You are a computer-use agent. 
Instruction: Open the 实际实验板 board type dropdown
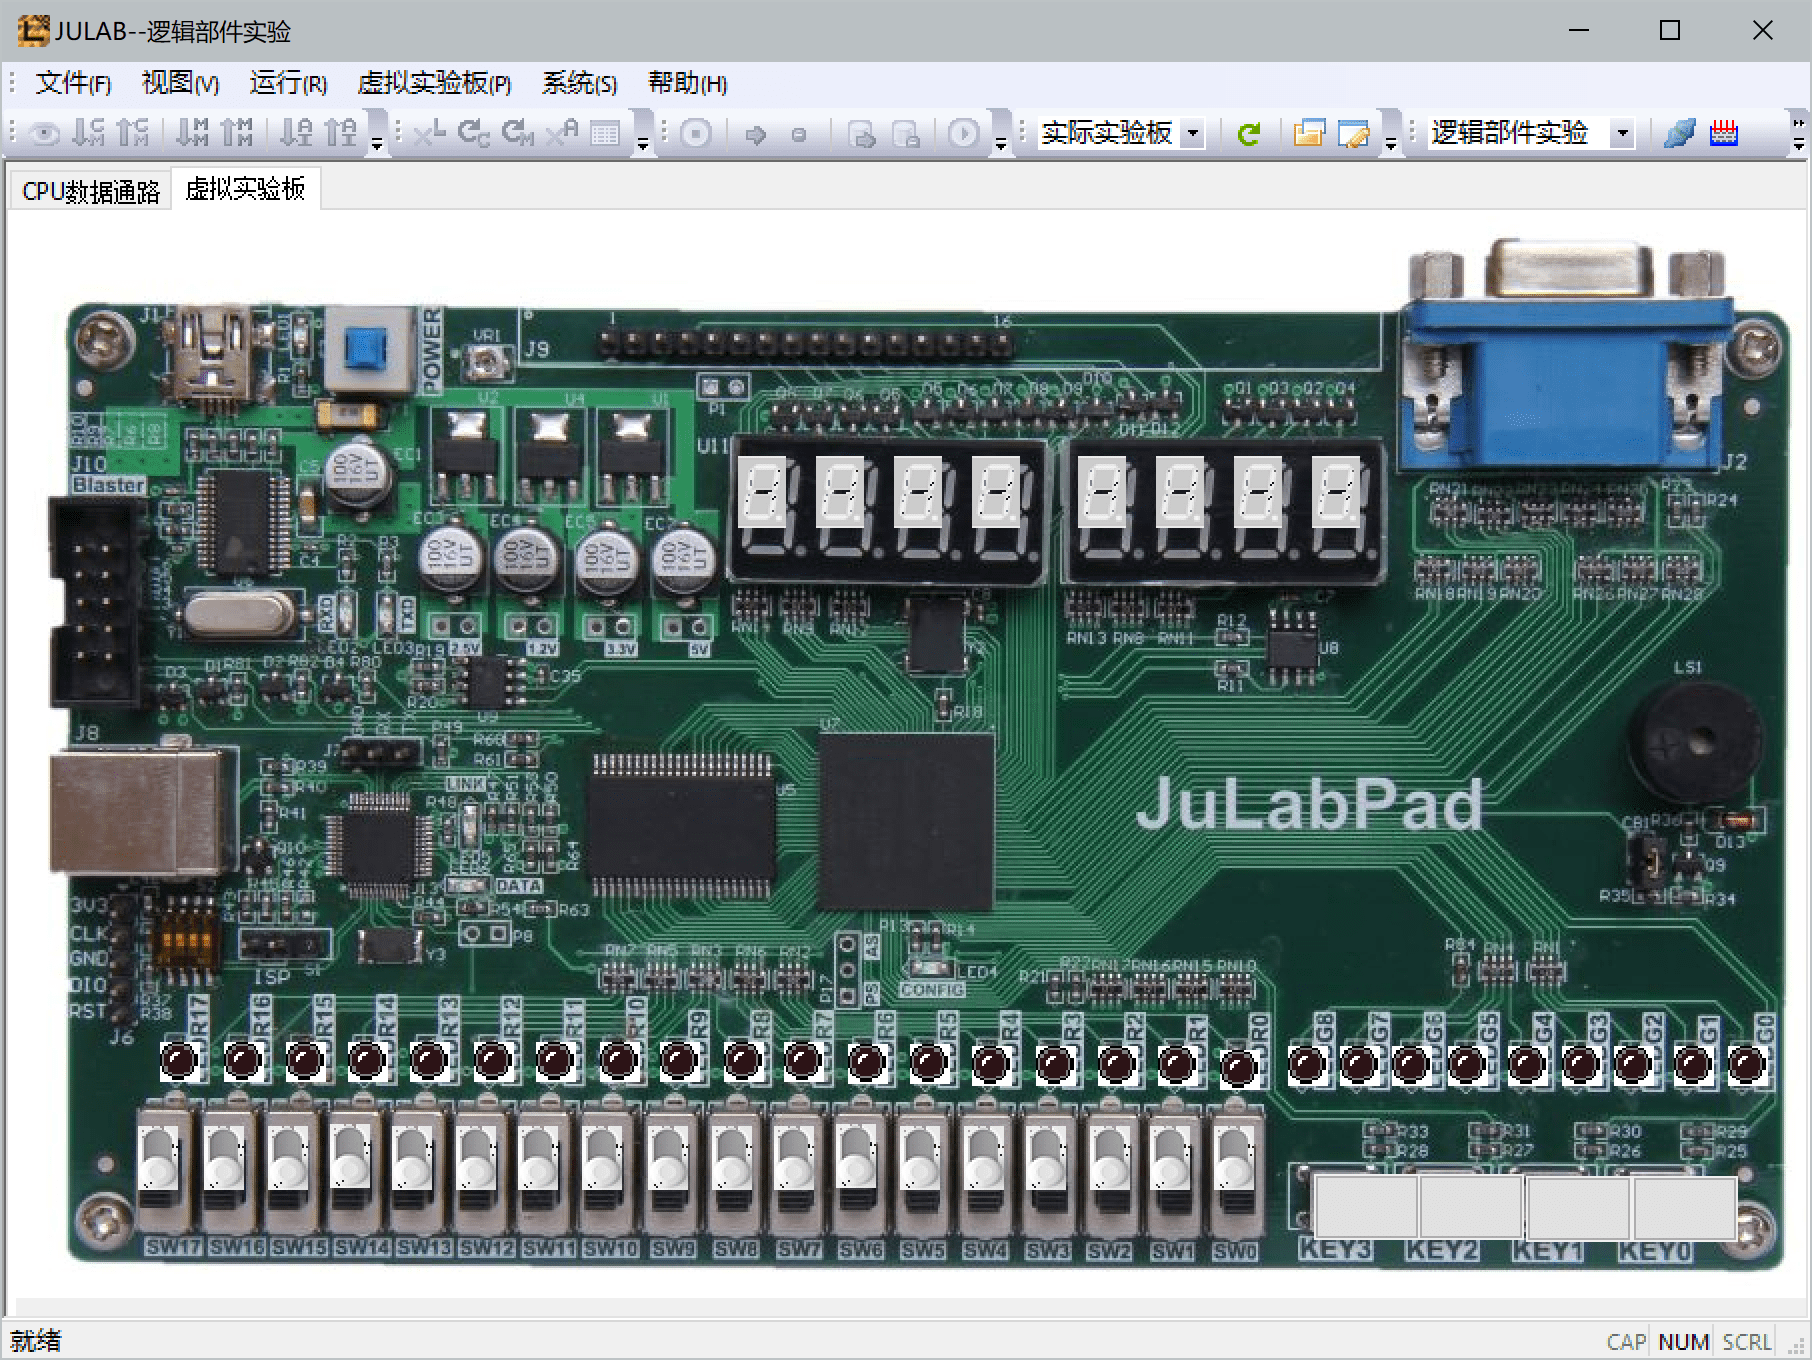click(1192, 133)
